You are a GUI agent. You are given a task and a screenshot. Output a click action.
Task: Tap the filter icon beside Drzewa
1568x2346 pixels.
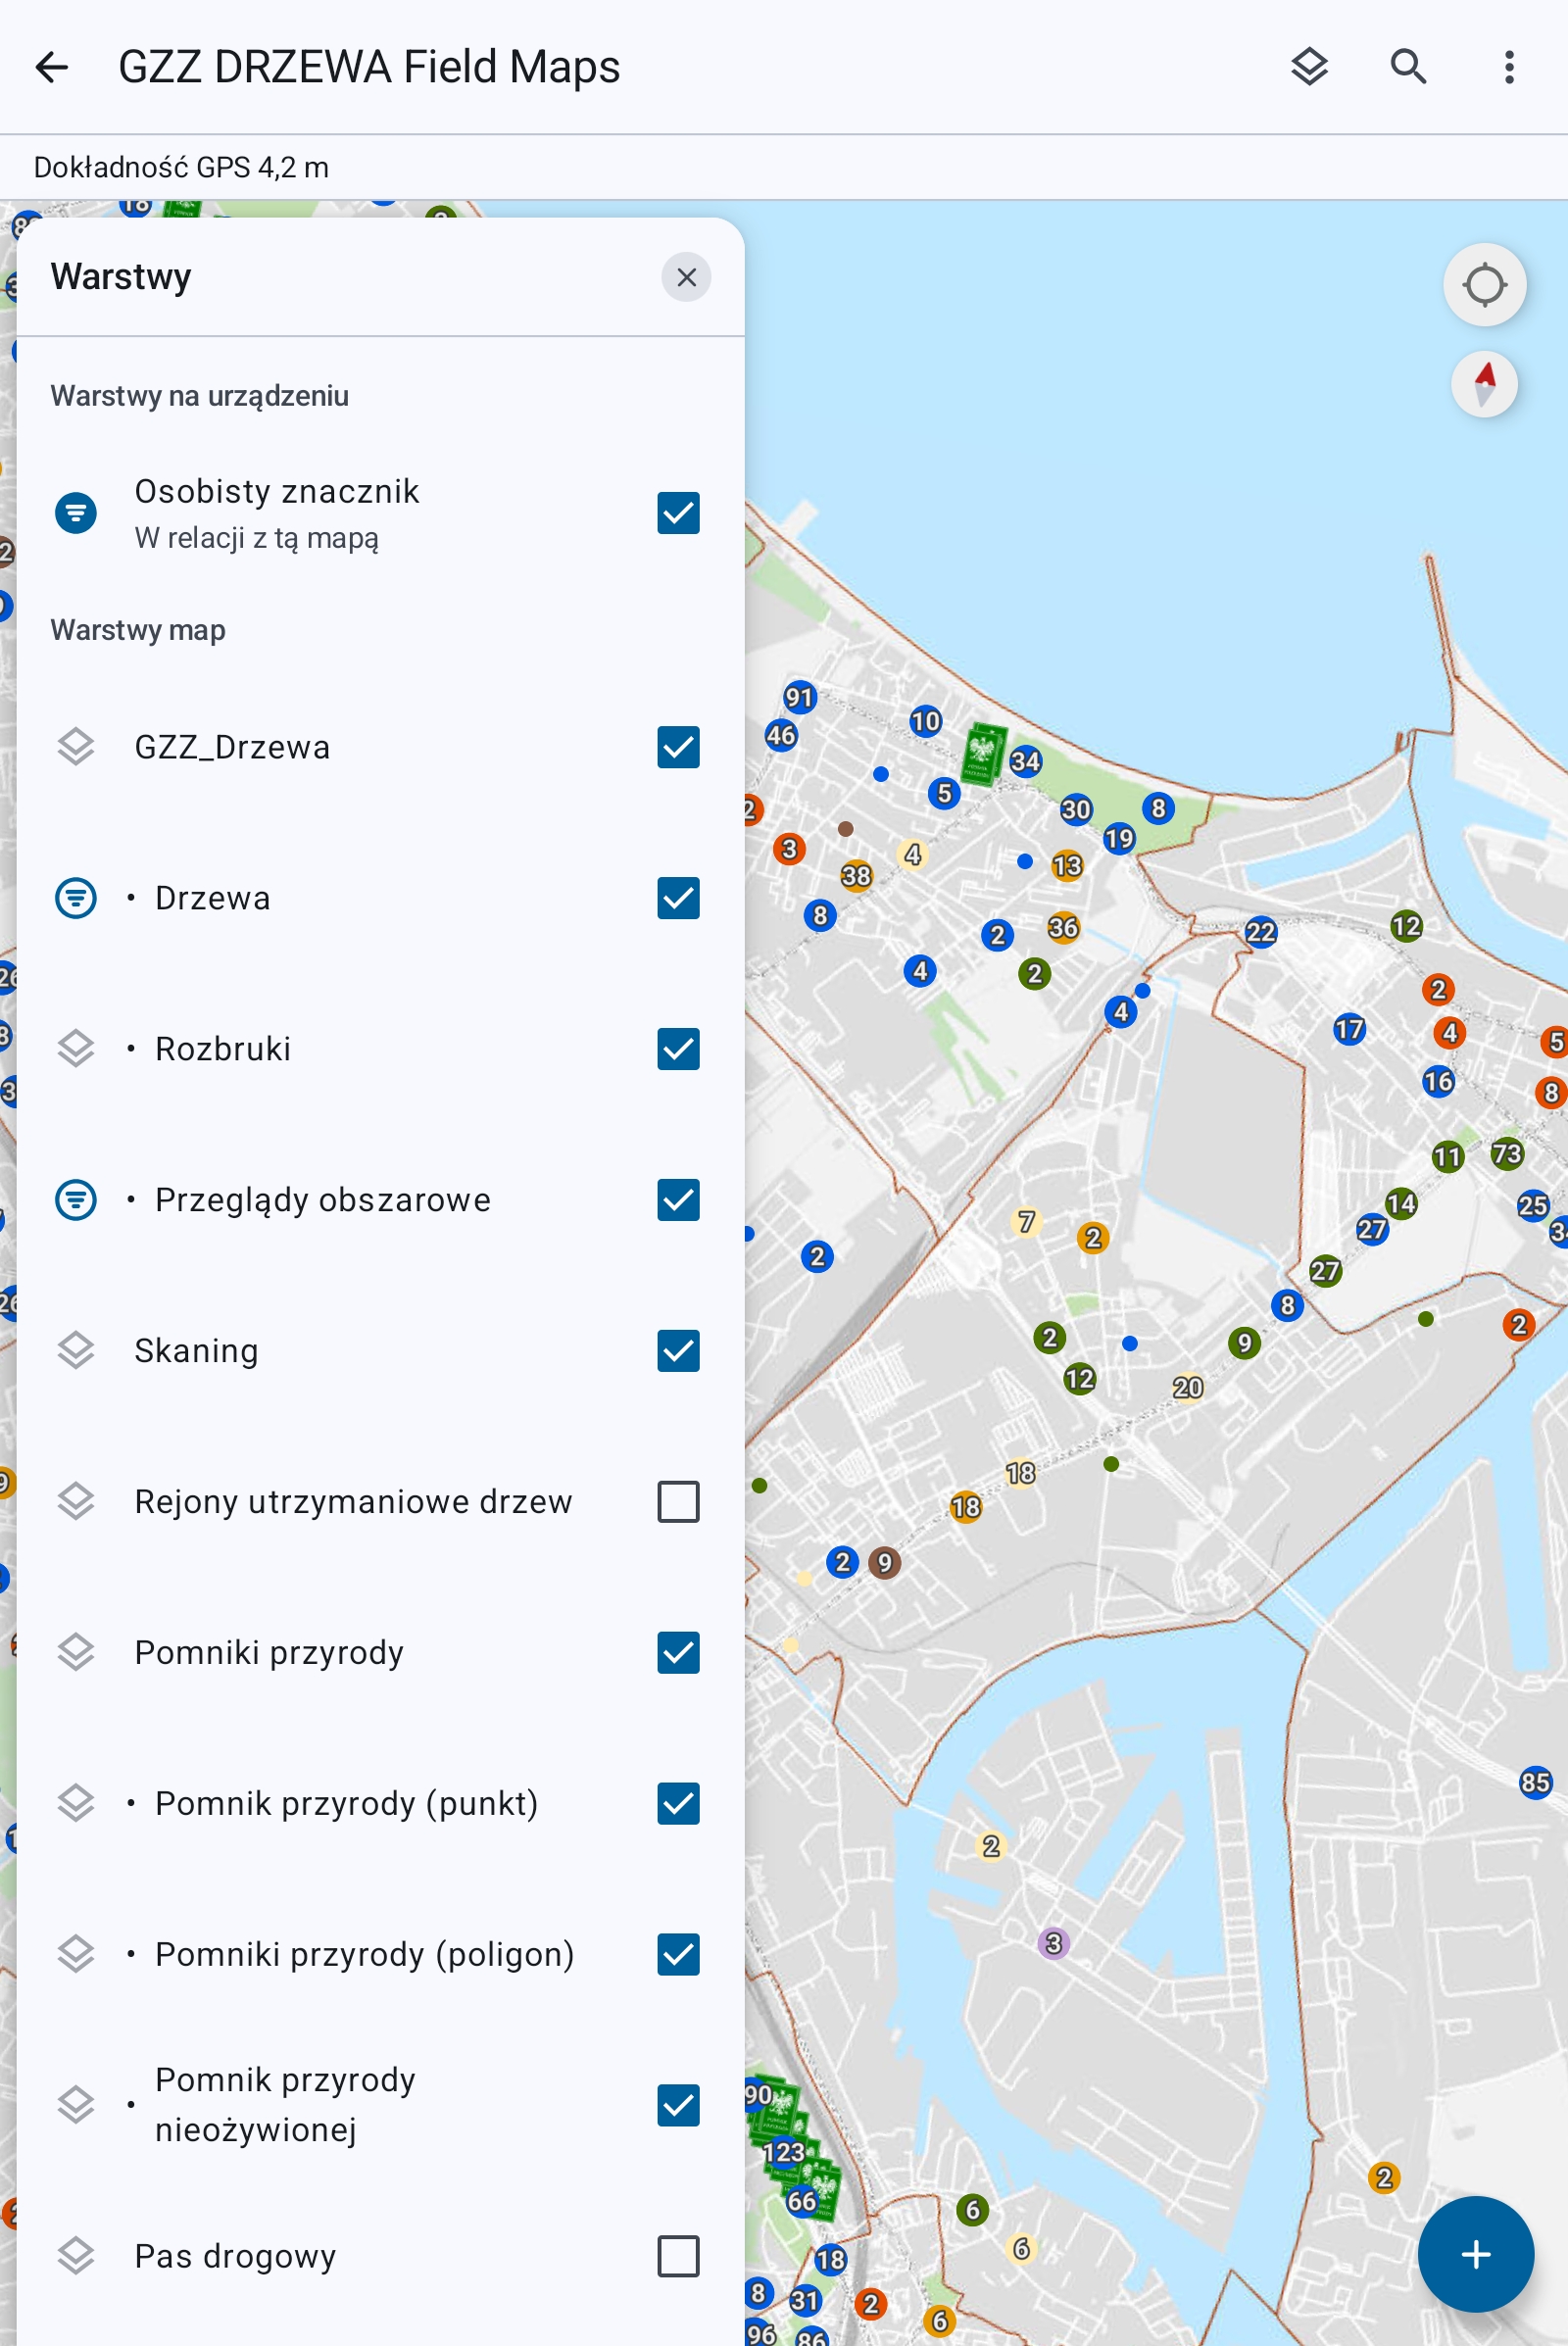[x=76, y=898]
